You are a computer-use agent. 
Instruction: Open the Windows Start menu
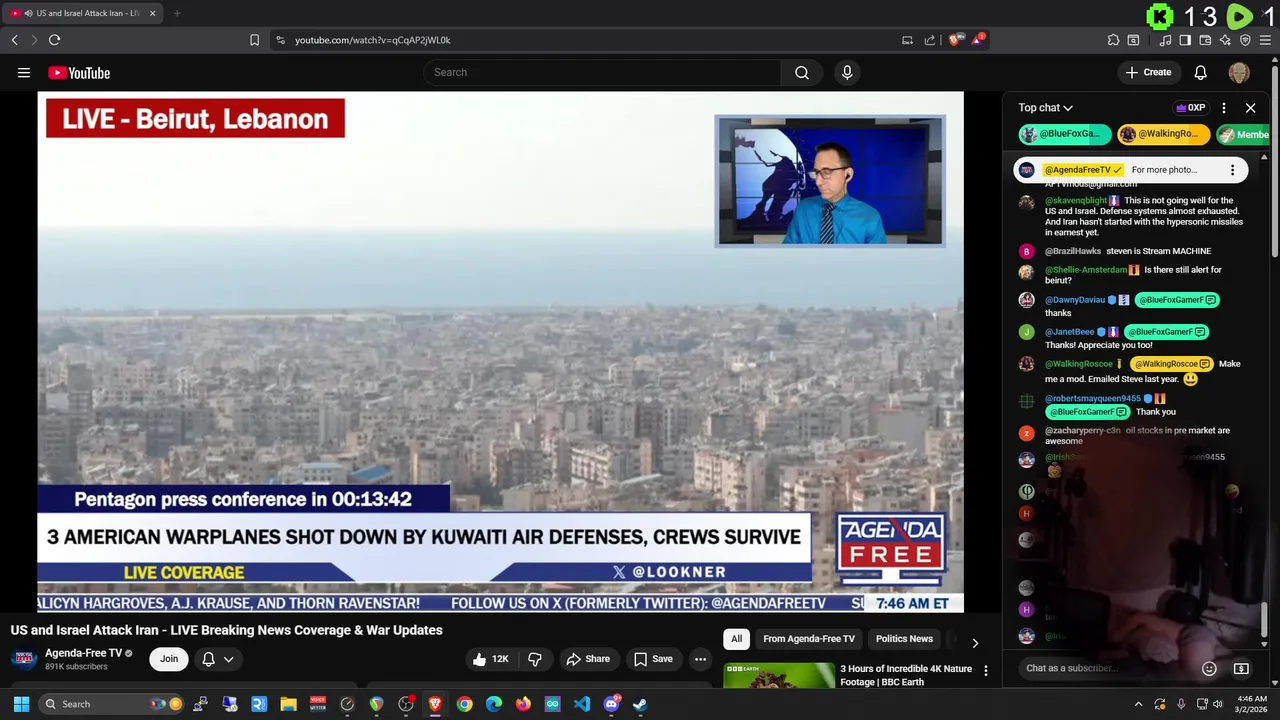click(x=21, y=704)
